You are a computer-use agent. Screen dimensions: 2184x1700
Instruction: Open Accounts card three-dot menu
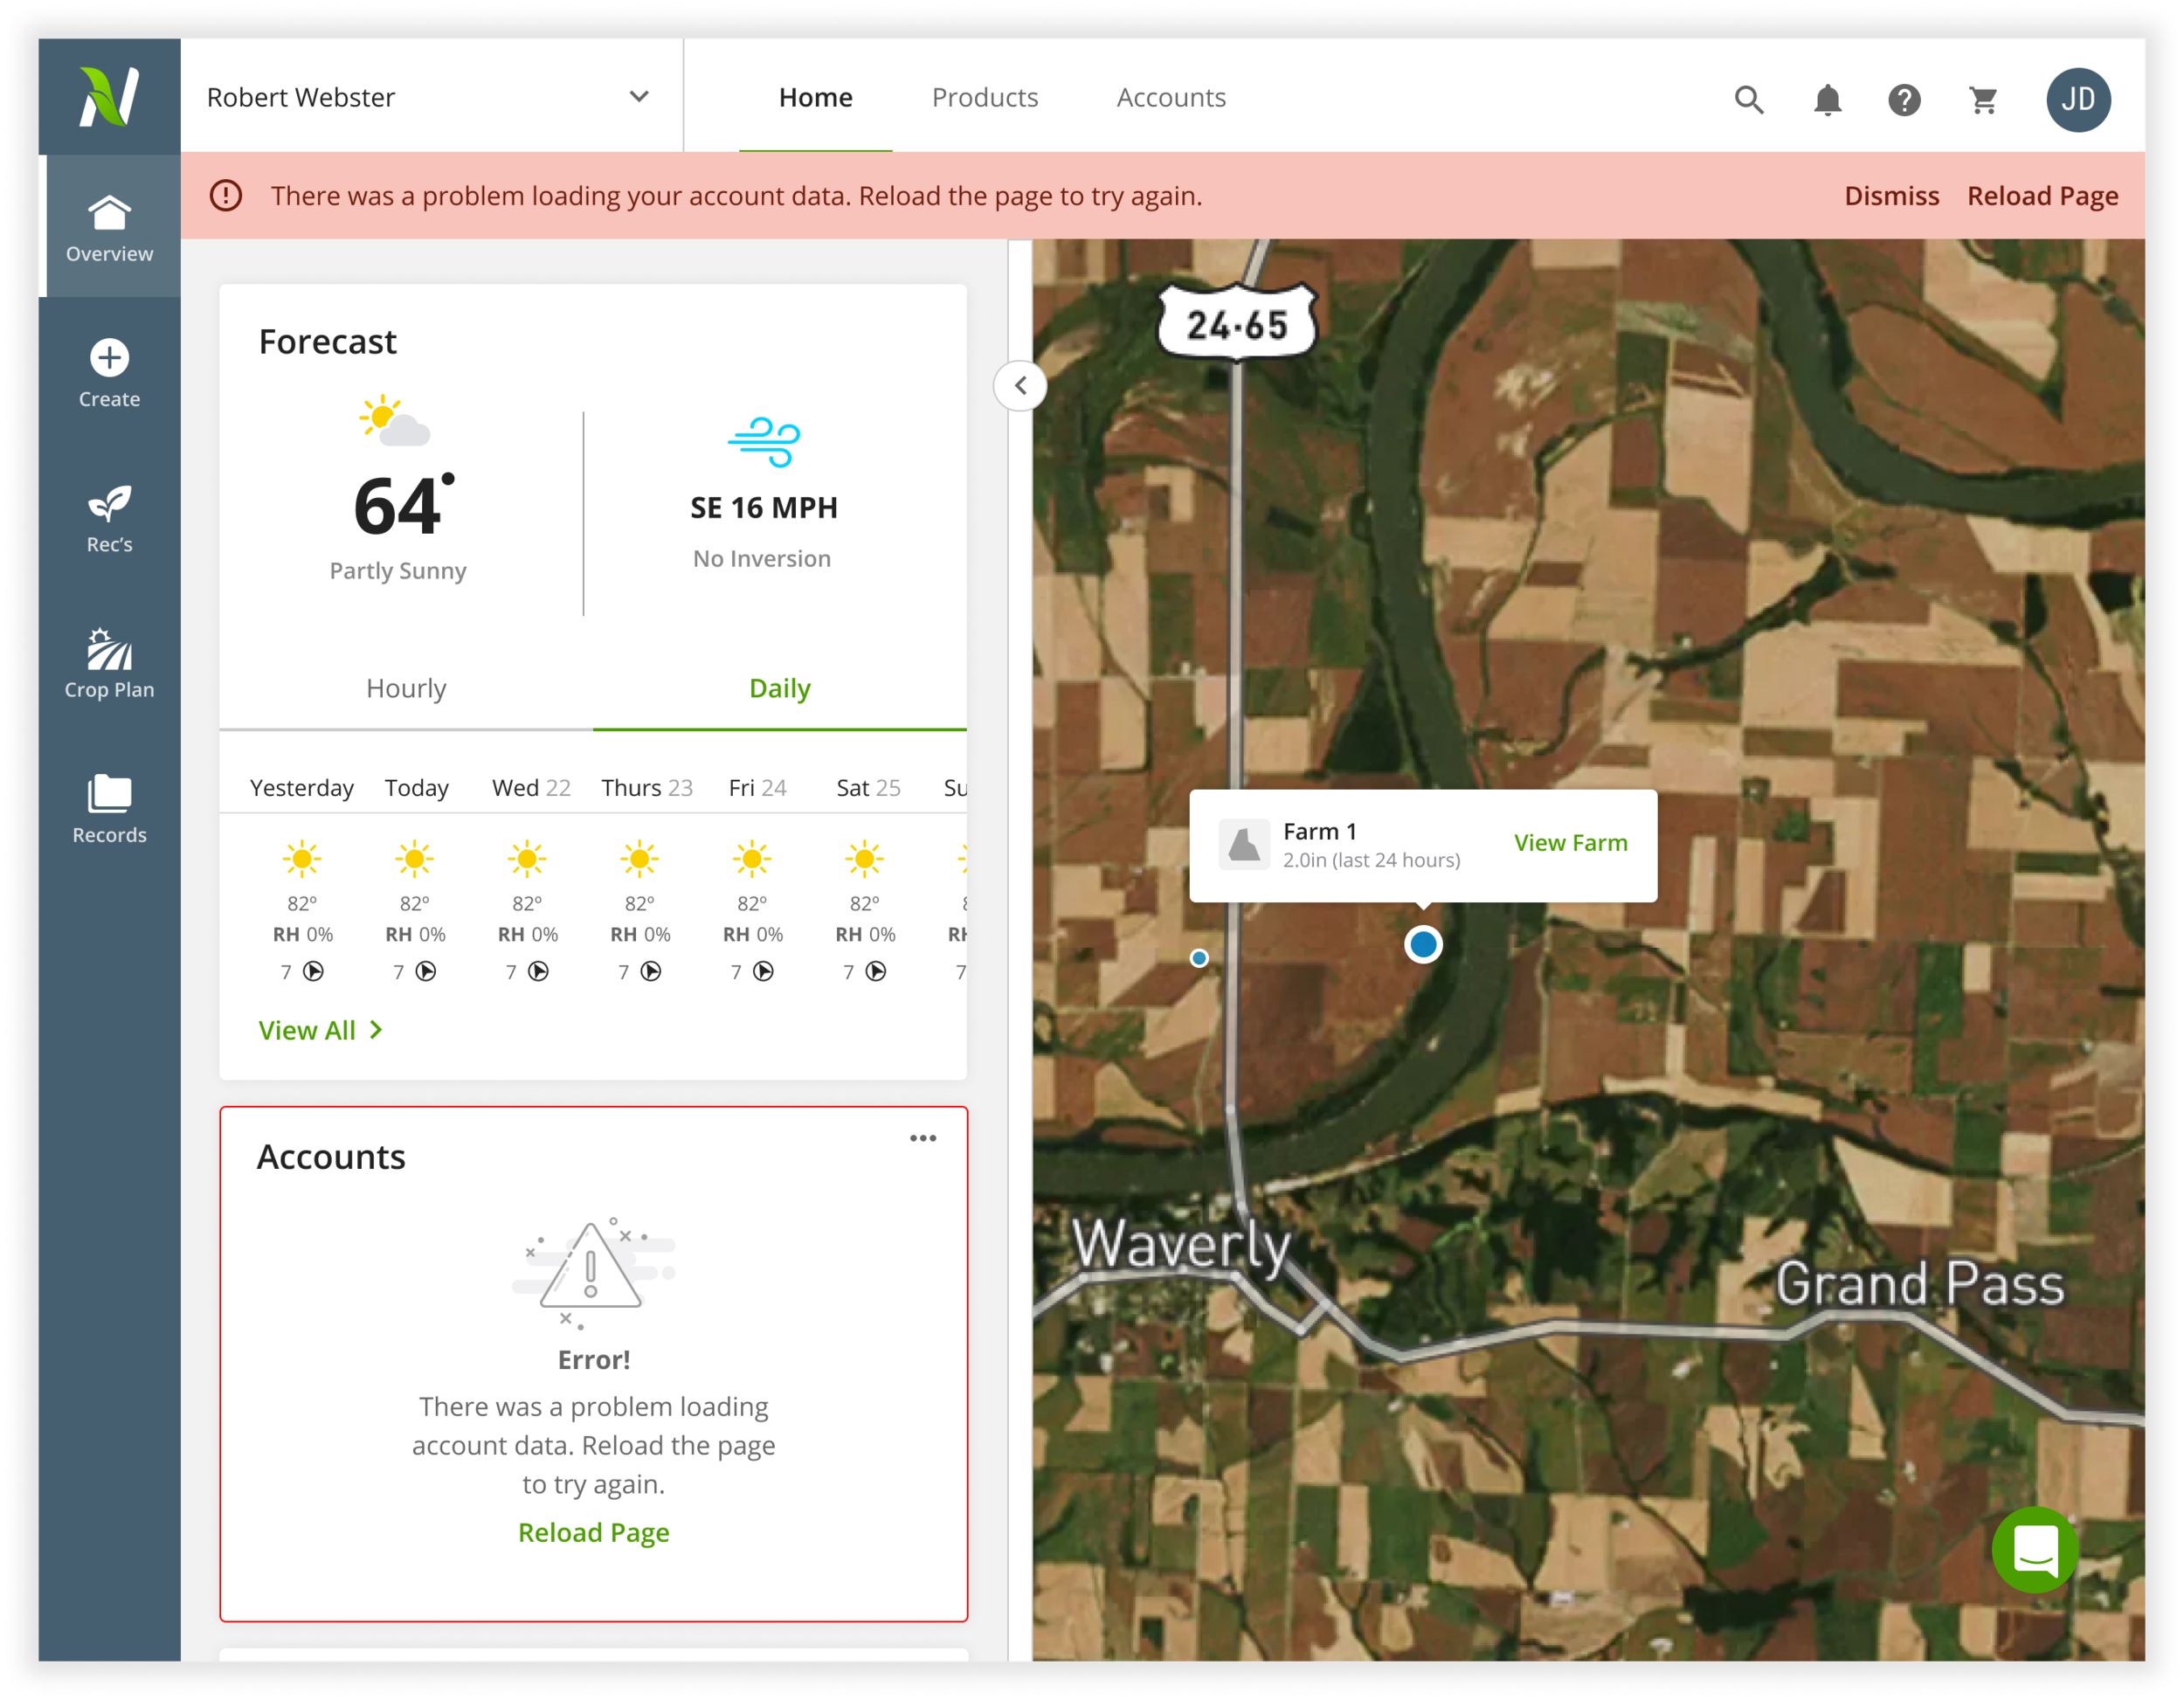tap(922, 1138)
